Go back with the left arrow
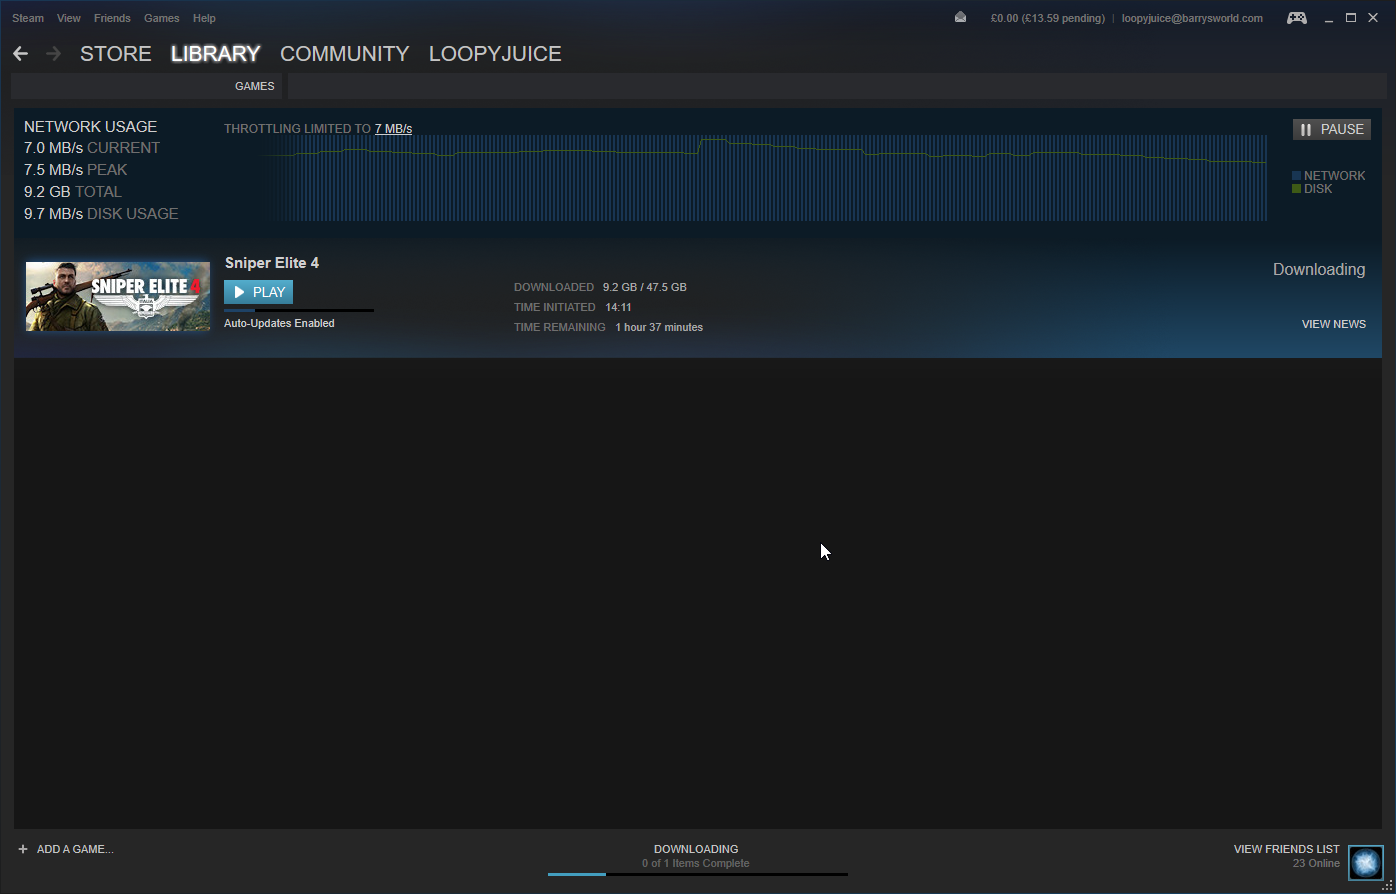The image size is (1396, 894). [x=20, y=54]
